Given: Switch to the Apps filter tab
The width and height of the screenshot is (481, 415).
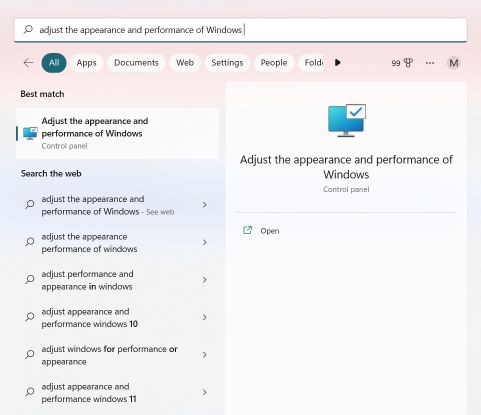Looking at the screenshot, I should [86, 63].
